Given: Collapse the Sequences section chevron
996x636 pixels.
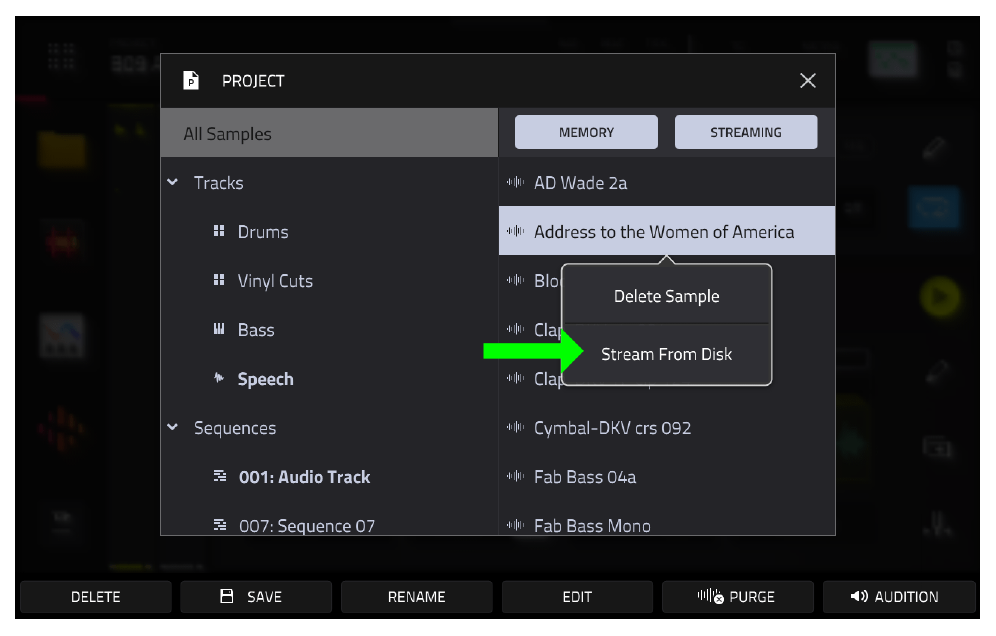Looking at the screenshot, I should pyautogui.click(x=173, y=427).
